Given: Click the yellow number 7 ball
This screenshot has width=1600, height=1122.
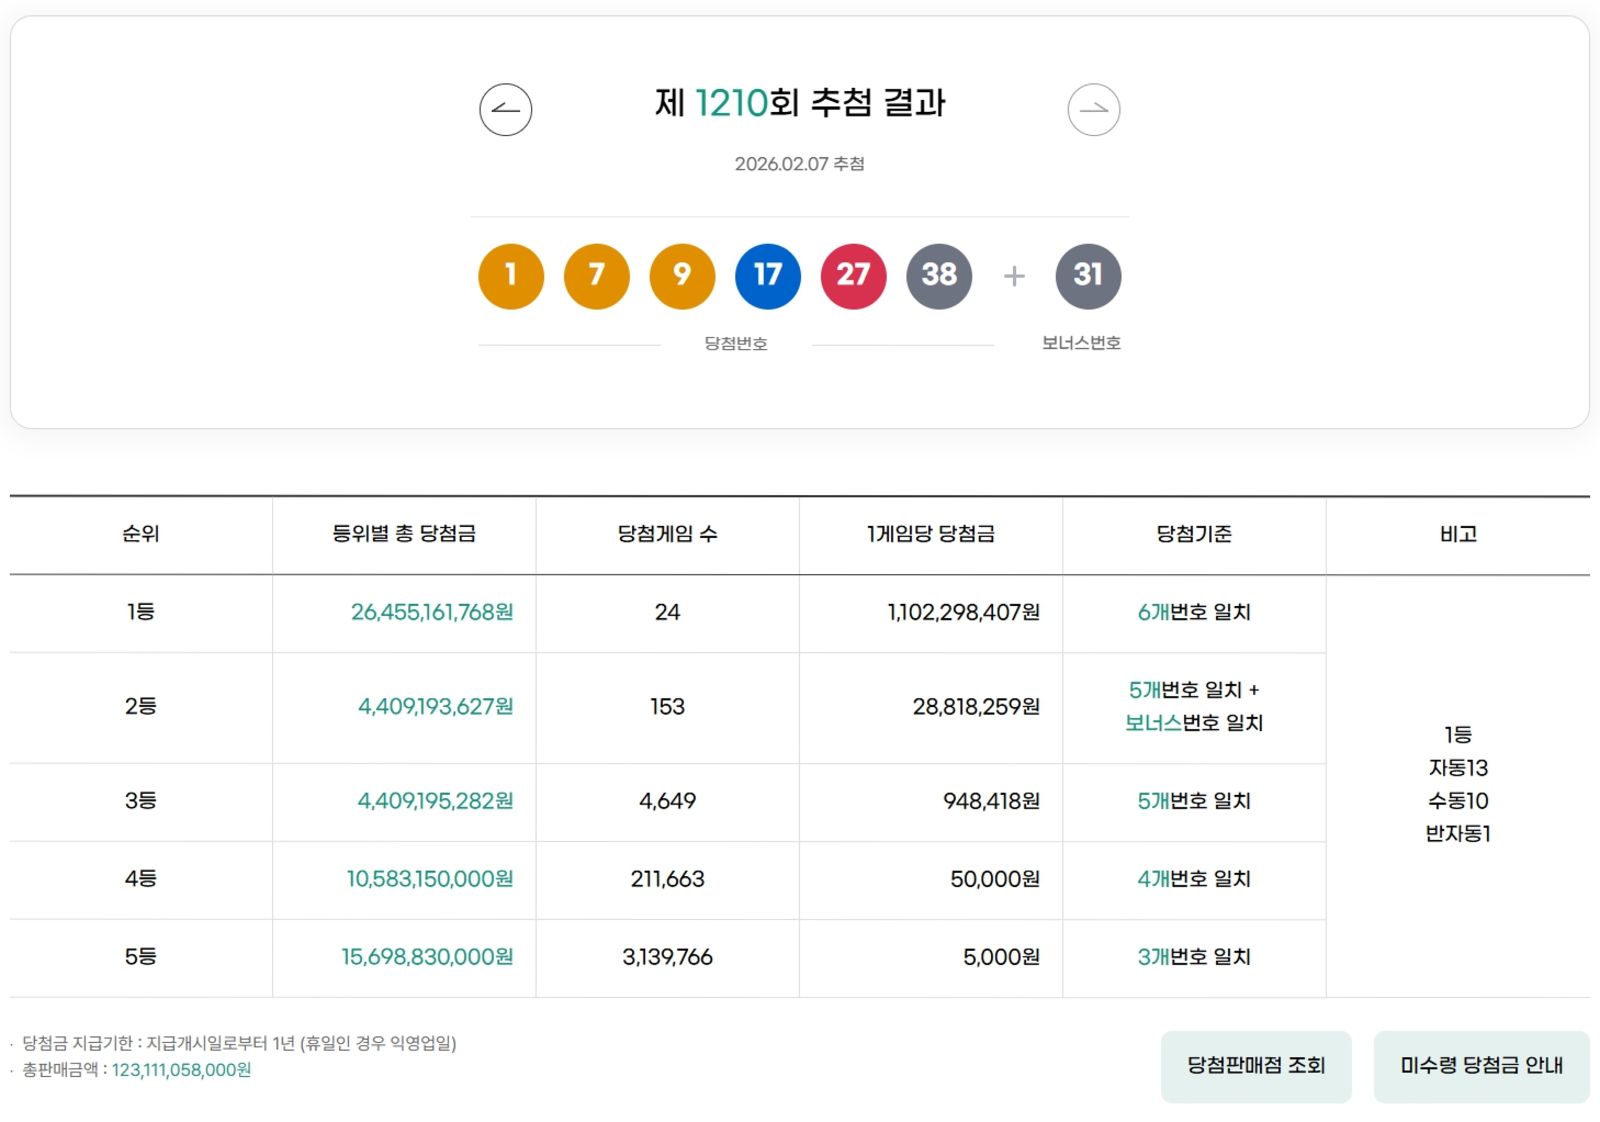Looking at the screenshot, I should point(597,276).
